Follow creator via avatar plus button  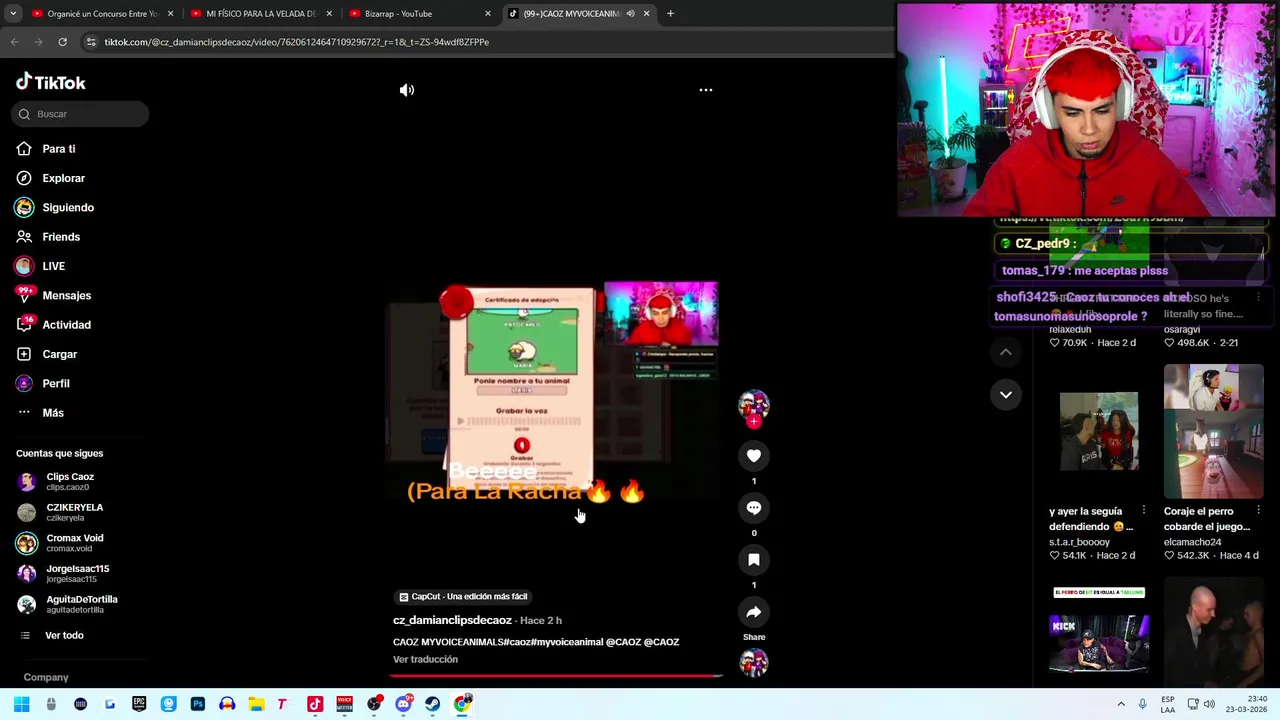[x=754, y=422]
